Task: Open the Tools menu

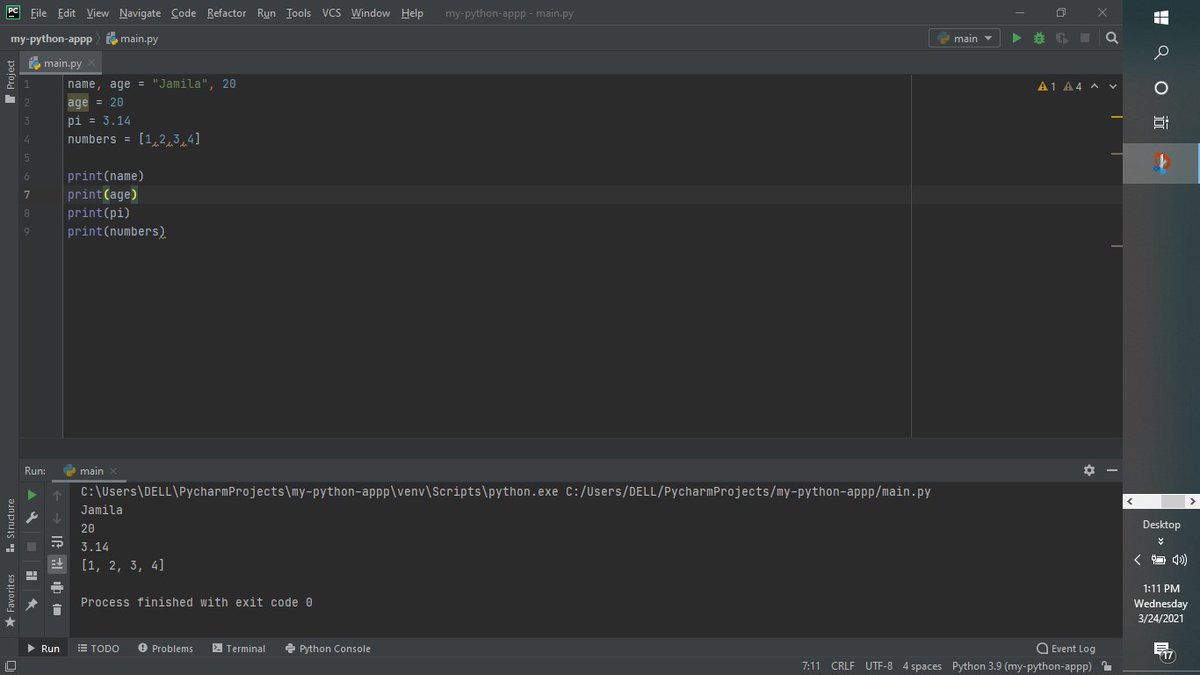Action: (x=298, y=13)
